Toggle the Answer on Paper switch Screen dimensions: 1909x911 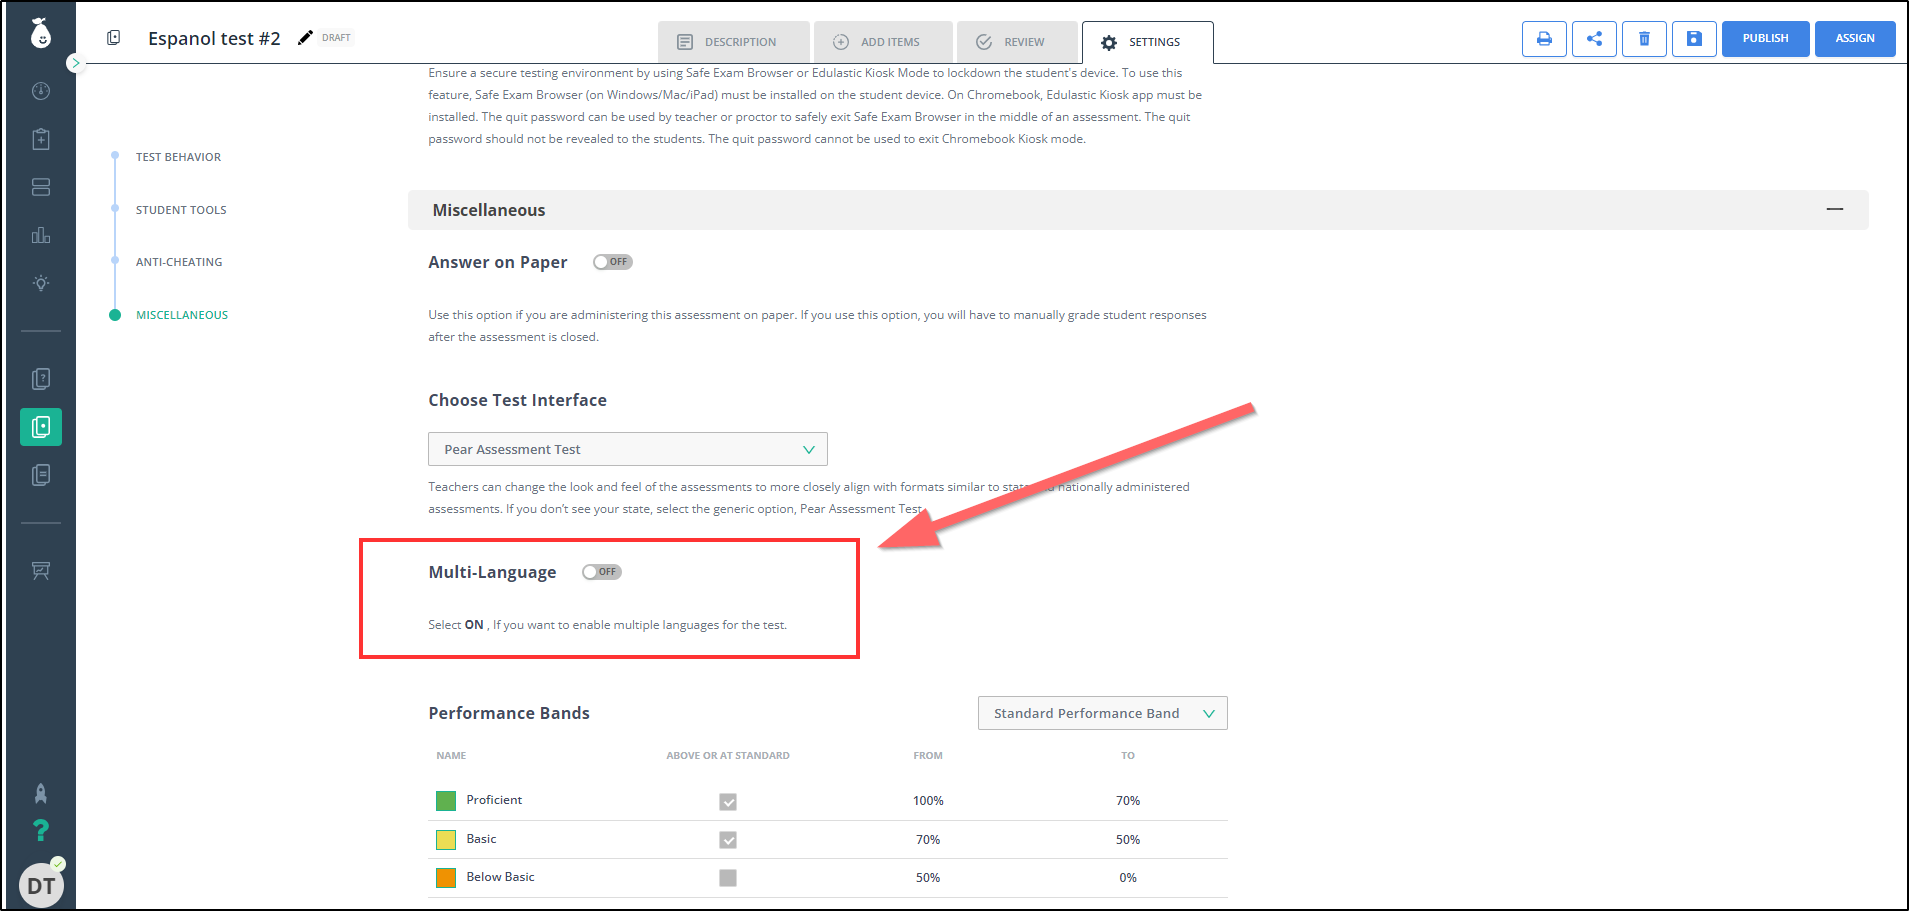click(x=612, y=262)
